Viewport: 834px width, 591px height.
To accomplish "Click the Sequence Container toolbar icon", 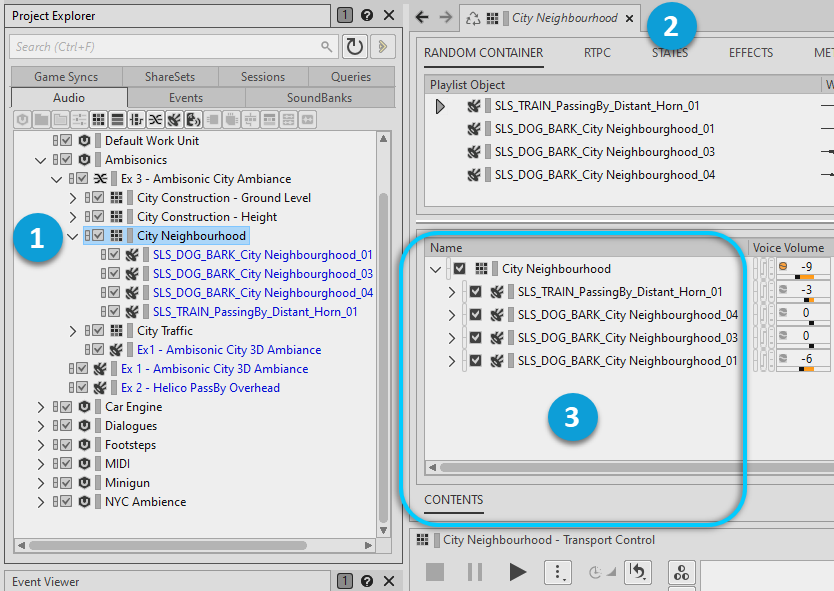I will [117, 119].
